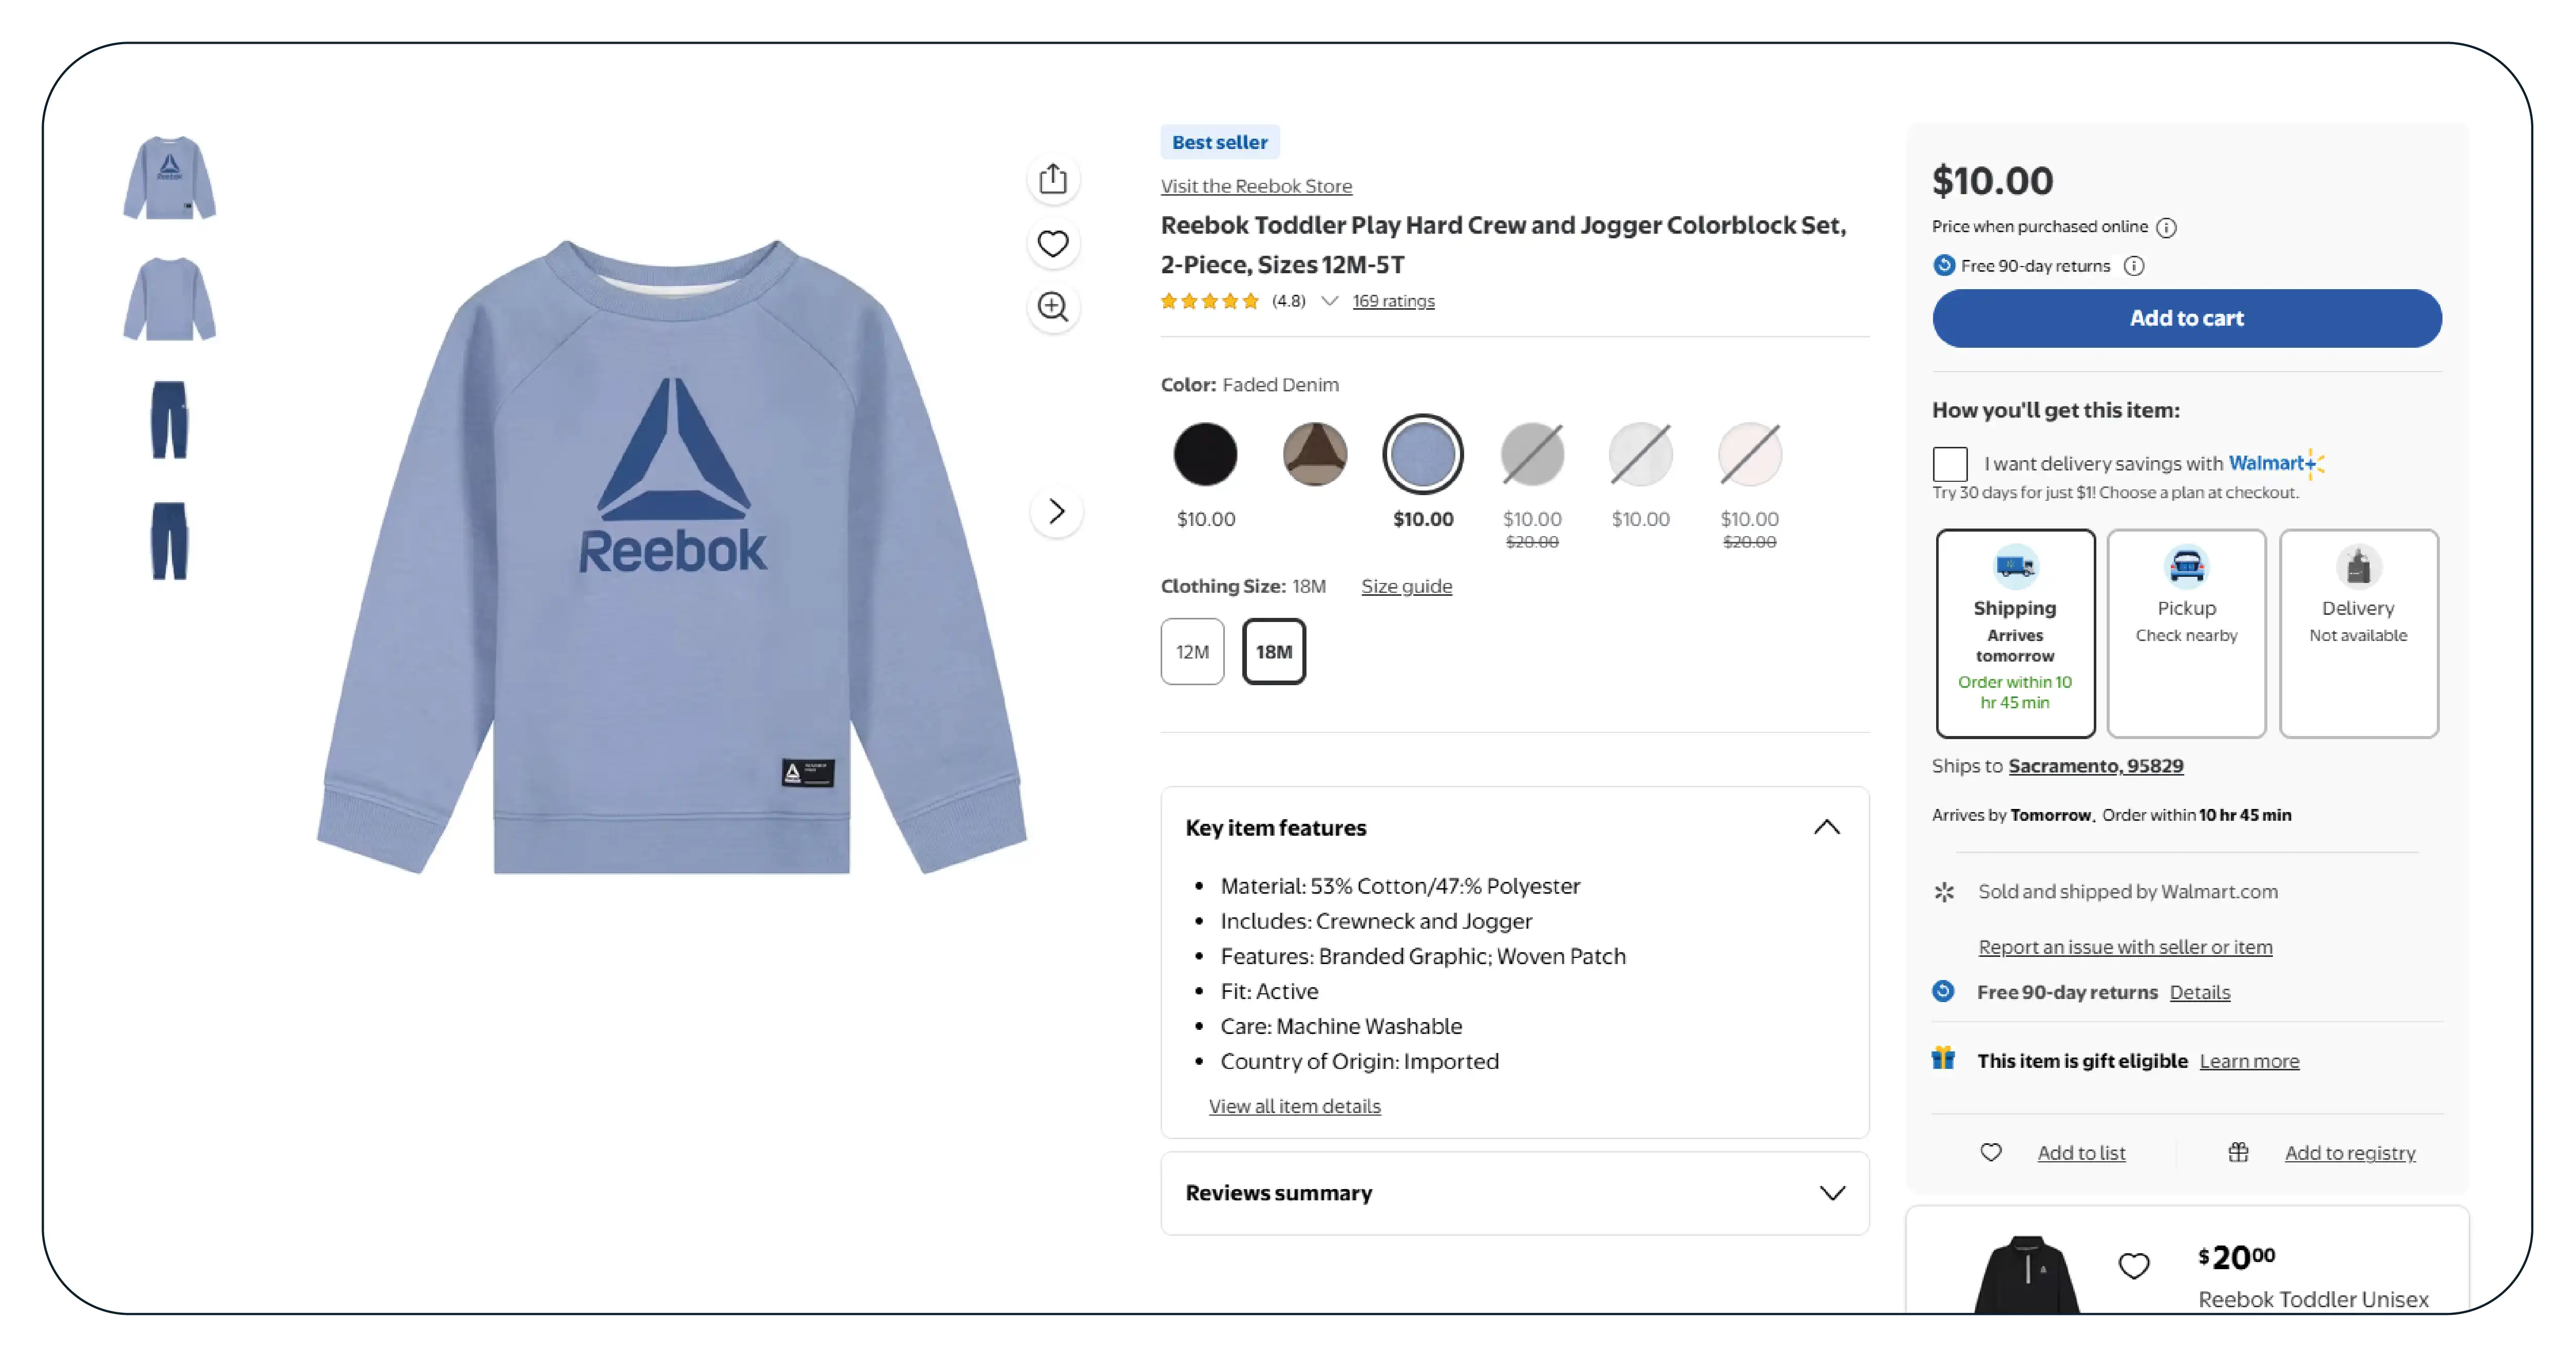Click the share icon above the heart
The height and width of the screenshot is (1357, 2576).
tap(1052, 179)
